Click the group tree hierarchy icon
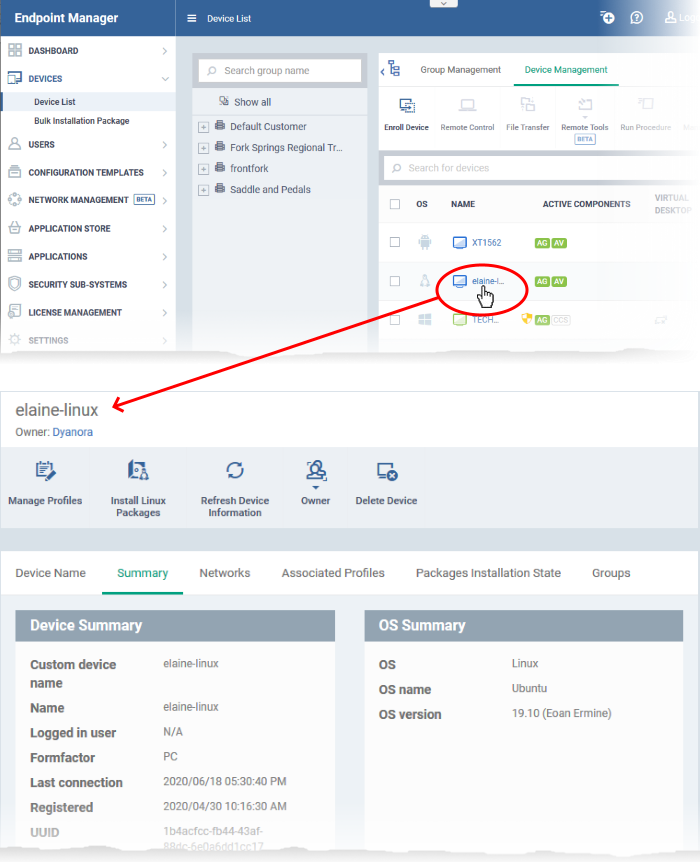The height and width of the screenshot is (864, 700). coord(394,69)
